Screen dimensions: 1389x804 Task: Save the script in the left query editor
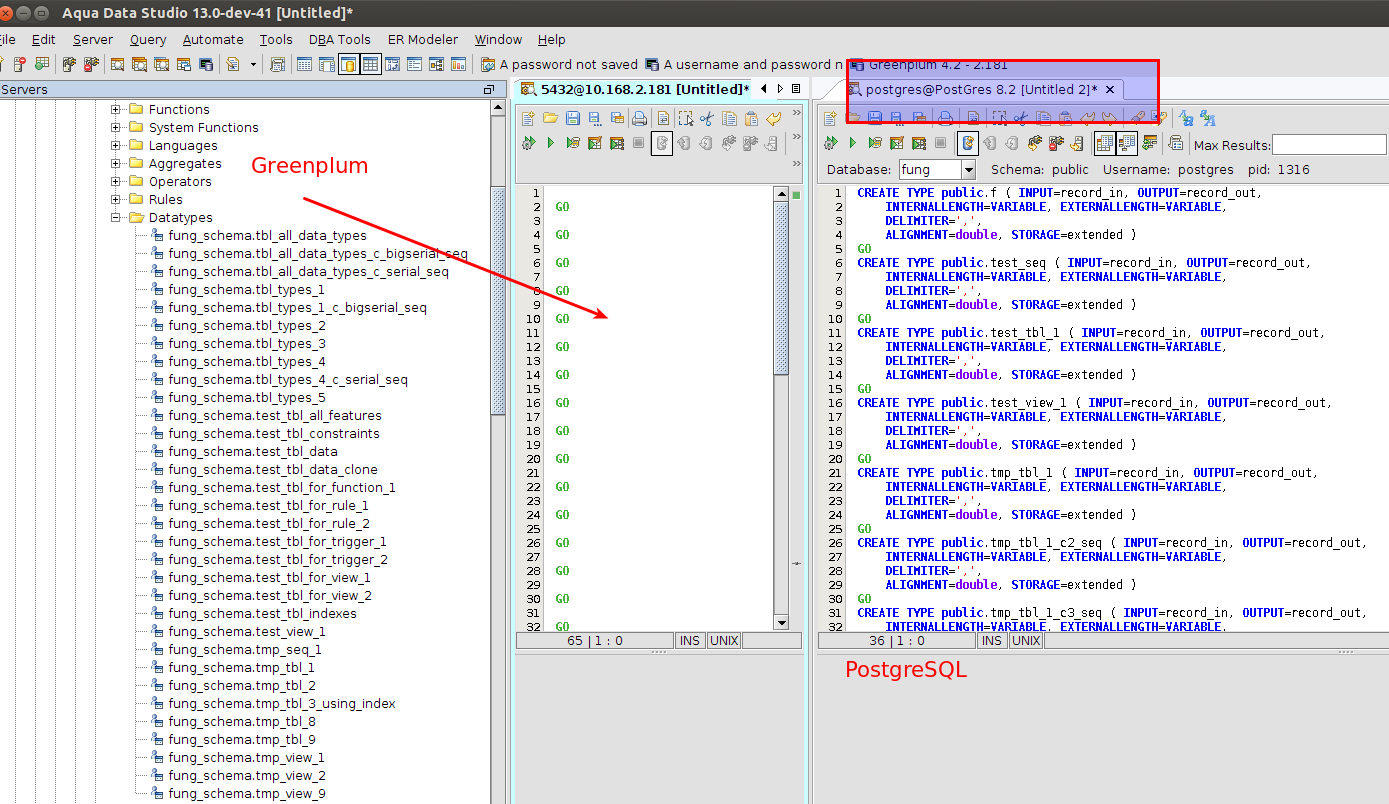click(x=573, y=118)
